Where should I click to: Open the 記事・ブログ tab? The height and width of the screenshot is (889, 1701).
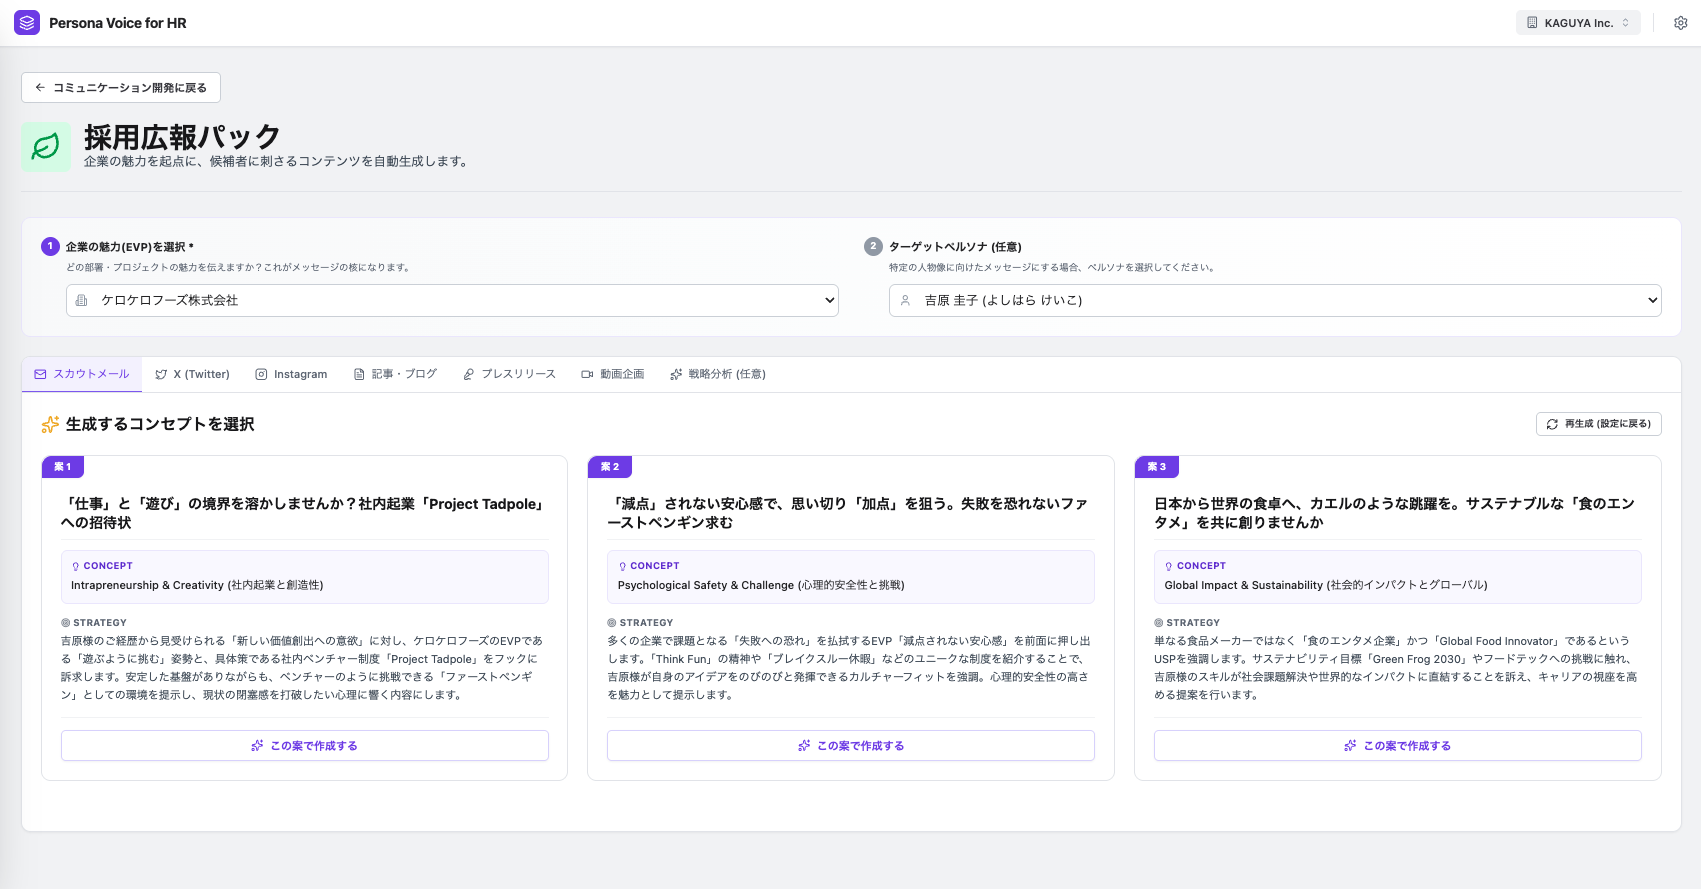pos(395,374)
